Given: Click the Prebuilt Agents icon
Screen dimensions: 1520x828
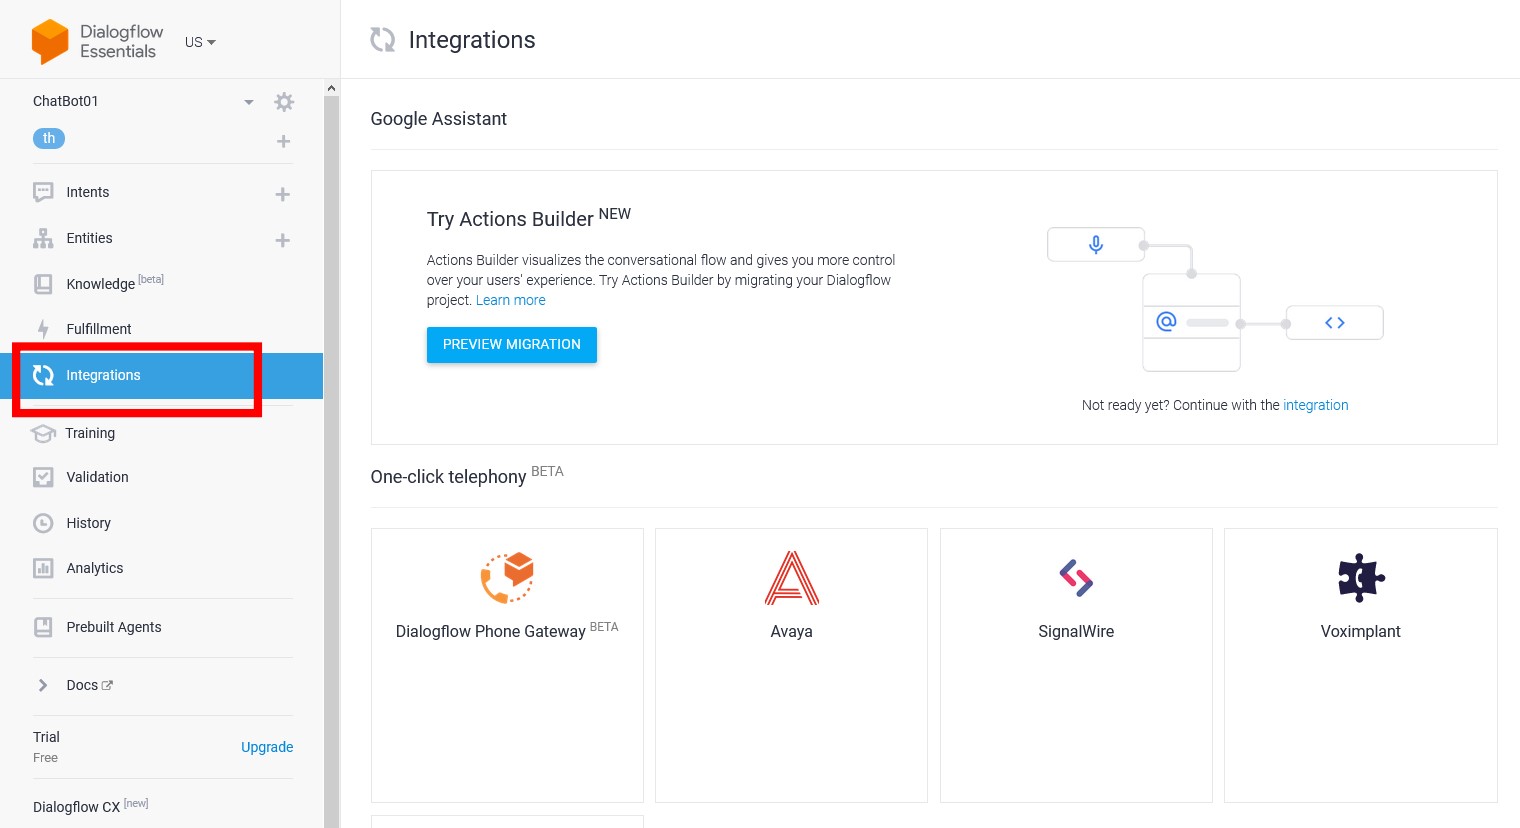Looking at the screenshot, I should [x=43, y=627].
